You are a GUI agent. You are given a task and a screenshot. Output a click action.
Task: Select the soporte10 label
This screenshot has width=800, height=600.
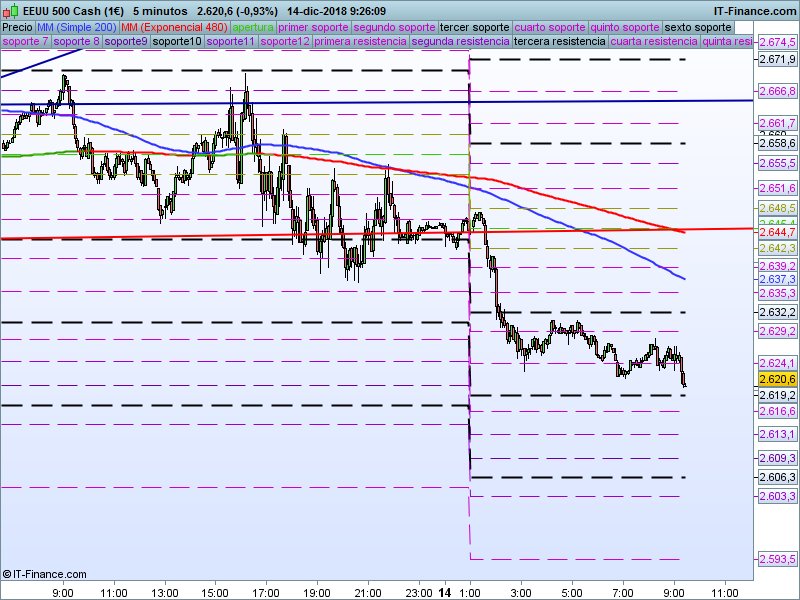pyautogui.click(x=177, y=42)
